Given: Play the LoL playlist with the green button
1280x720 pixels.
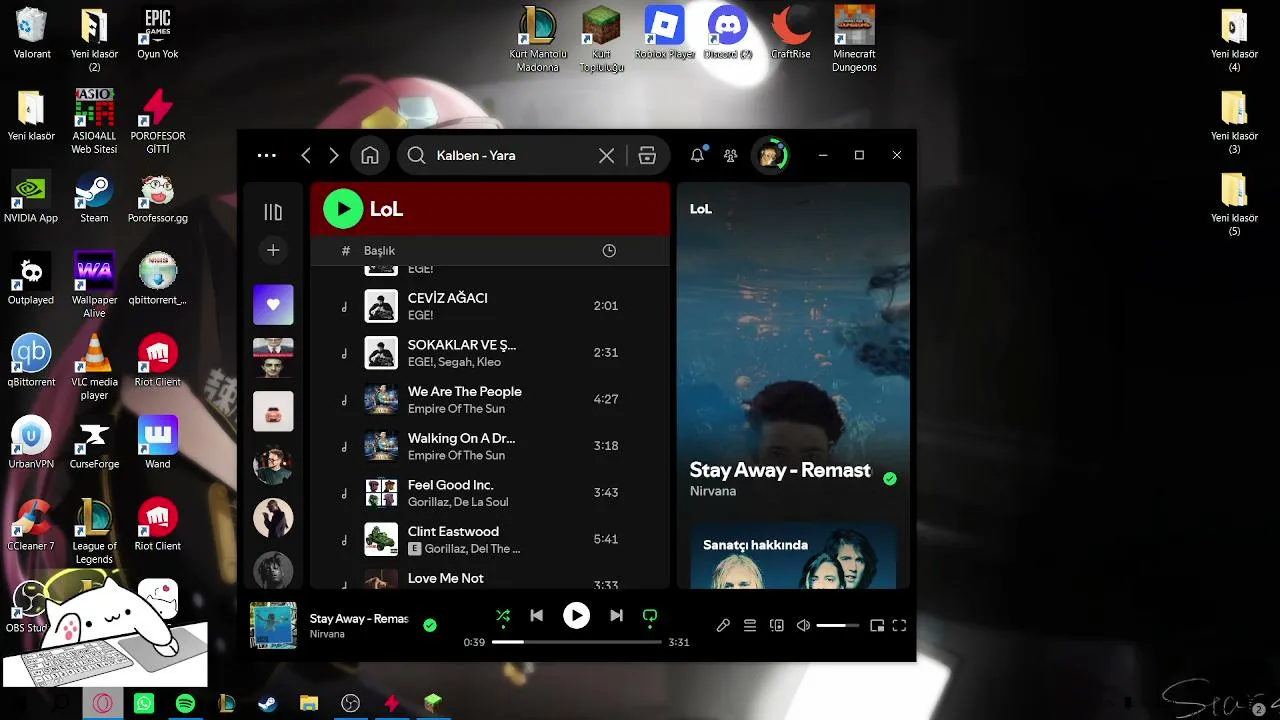Looking at the screenshot, I should 343,209.
